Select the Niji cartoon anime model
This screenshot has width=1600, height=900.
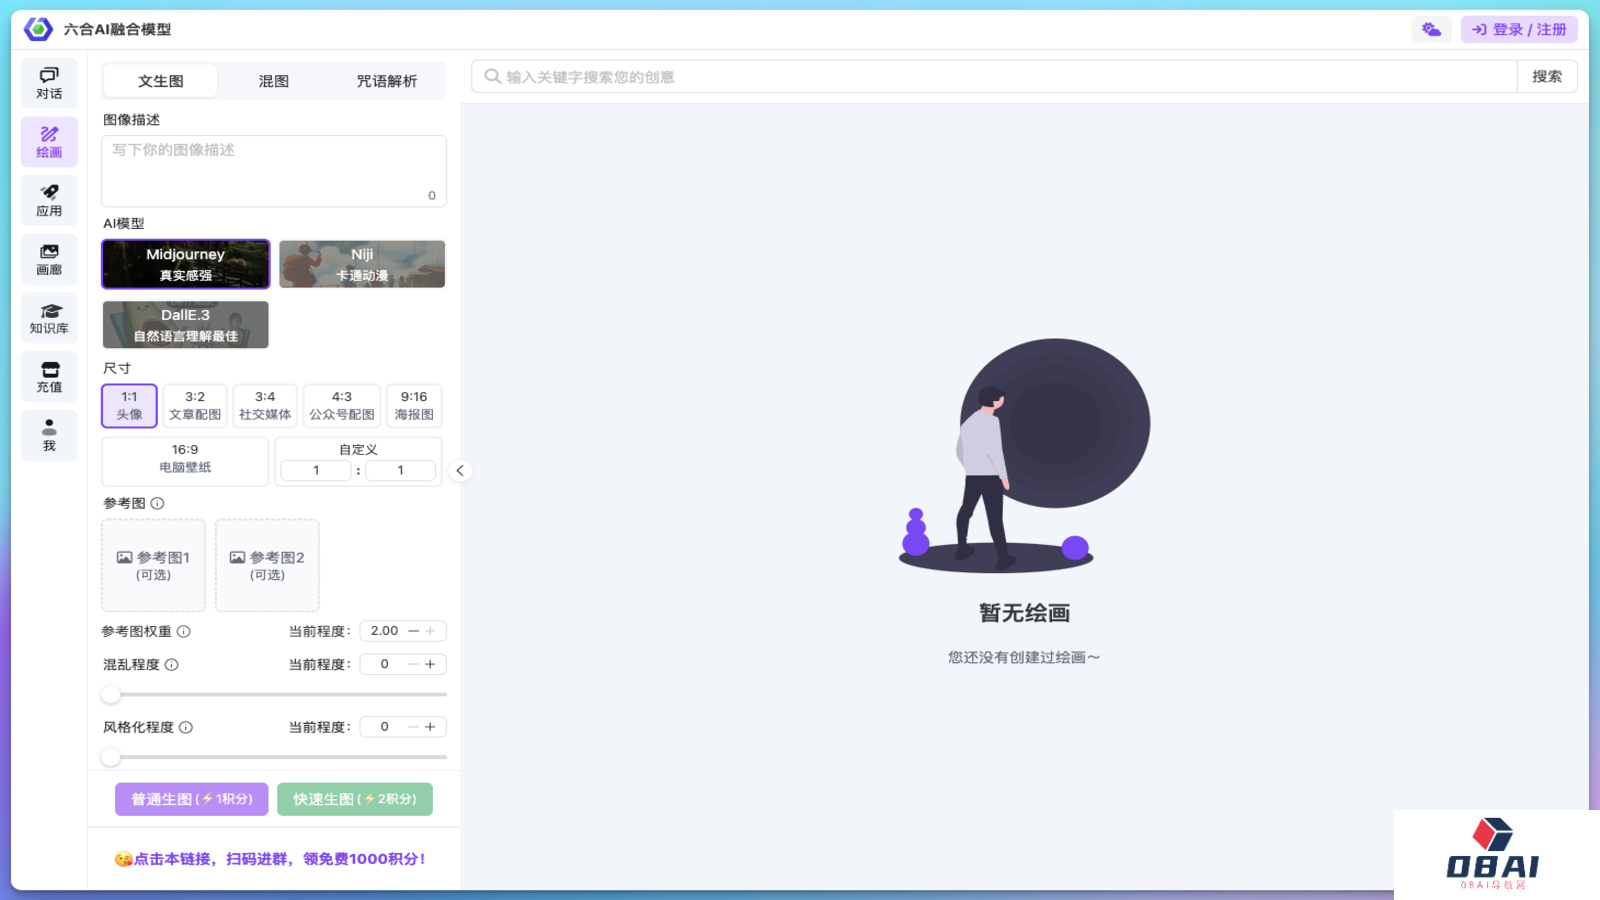(x=361, y=264)
